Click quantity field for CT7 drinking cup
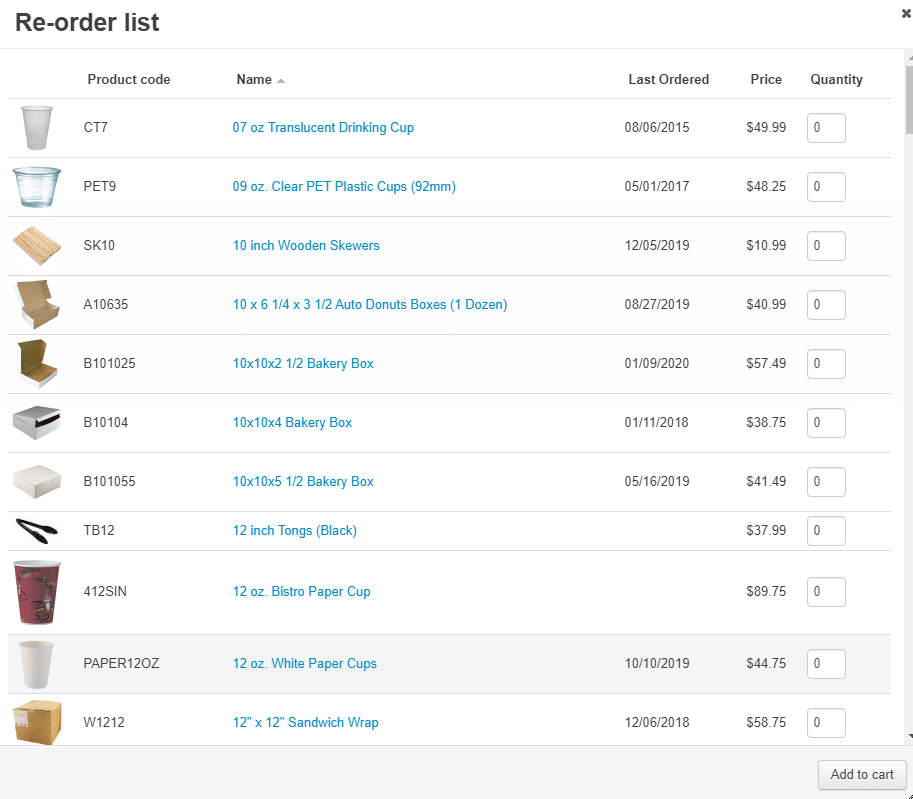The width and height of the screenshot is (913, 799). 826,128
